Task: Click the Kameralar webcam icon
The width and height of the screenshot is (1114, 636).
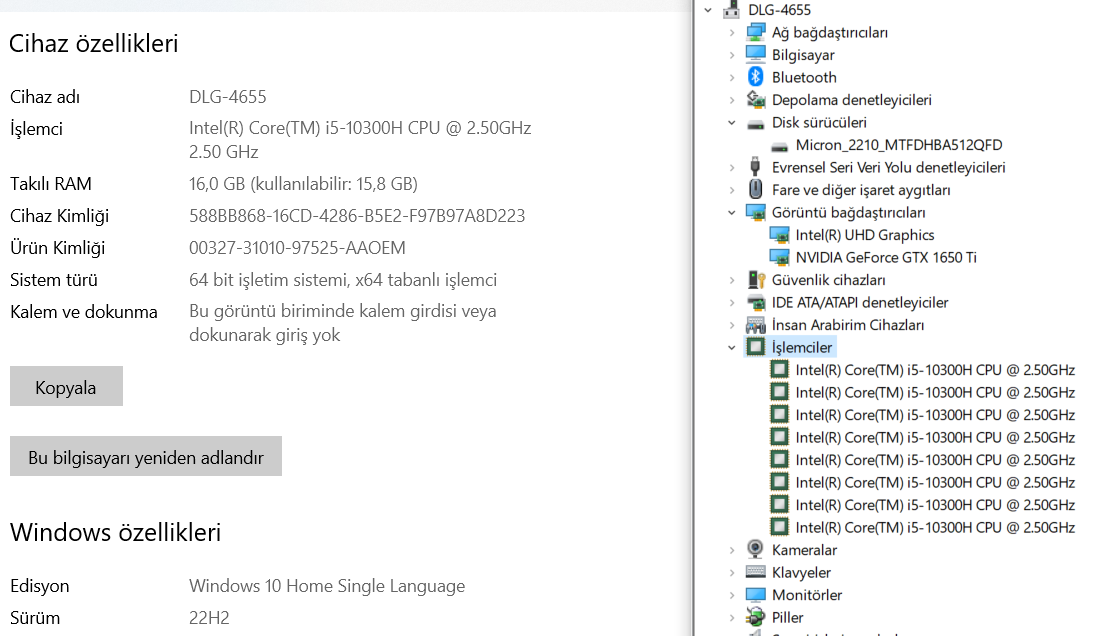Action: click(x=756, y=550)
